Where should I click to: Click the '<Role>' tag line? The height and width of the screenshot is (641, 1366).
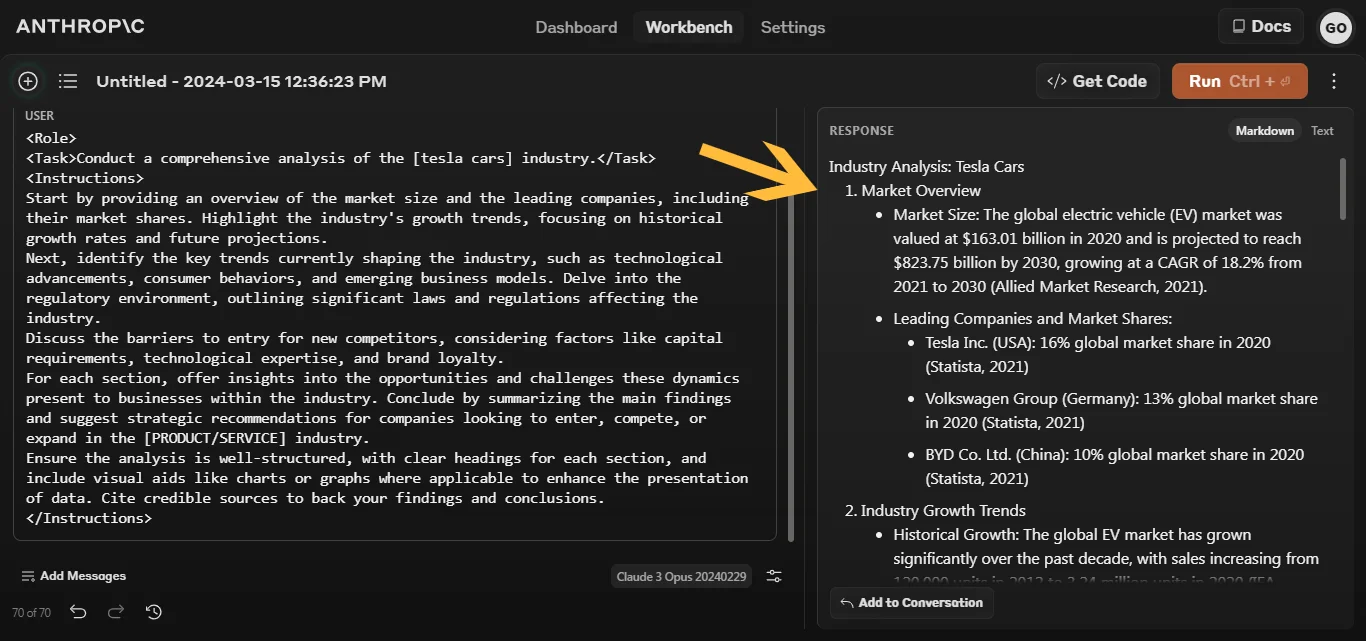click(51, 138)
